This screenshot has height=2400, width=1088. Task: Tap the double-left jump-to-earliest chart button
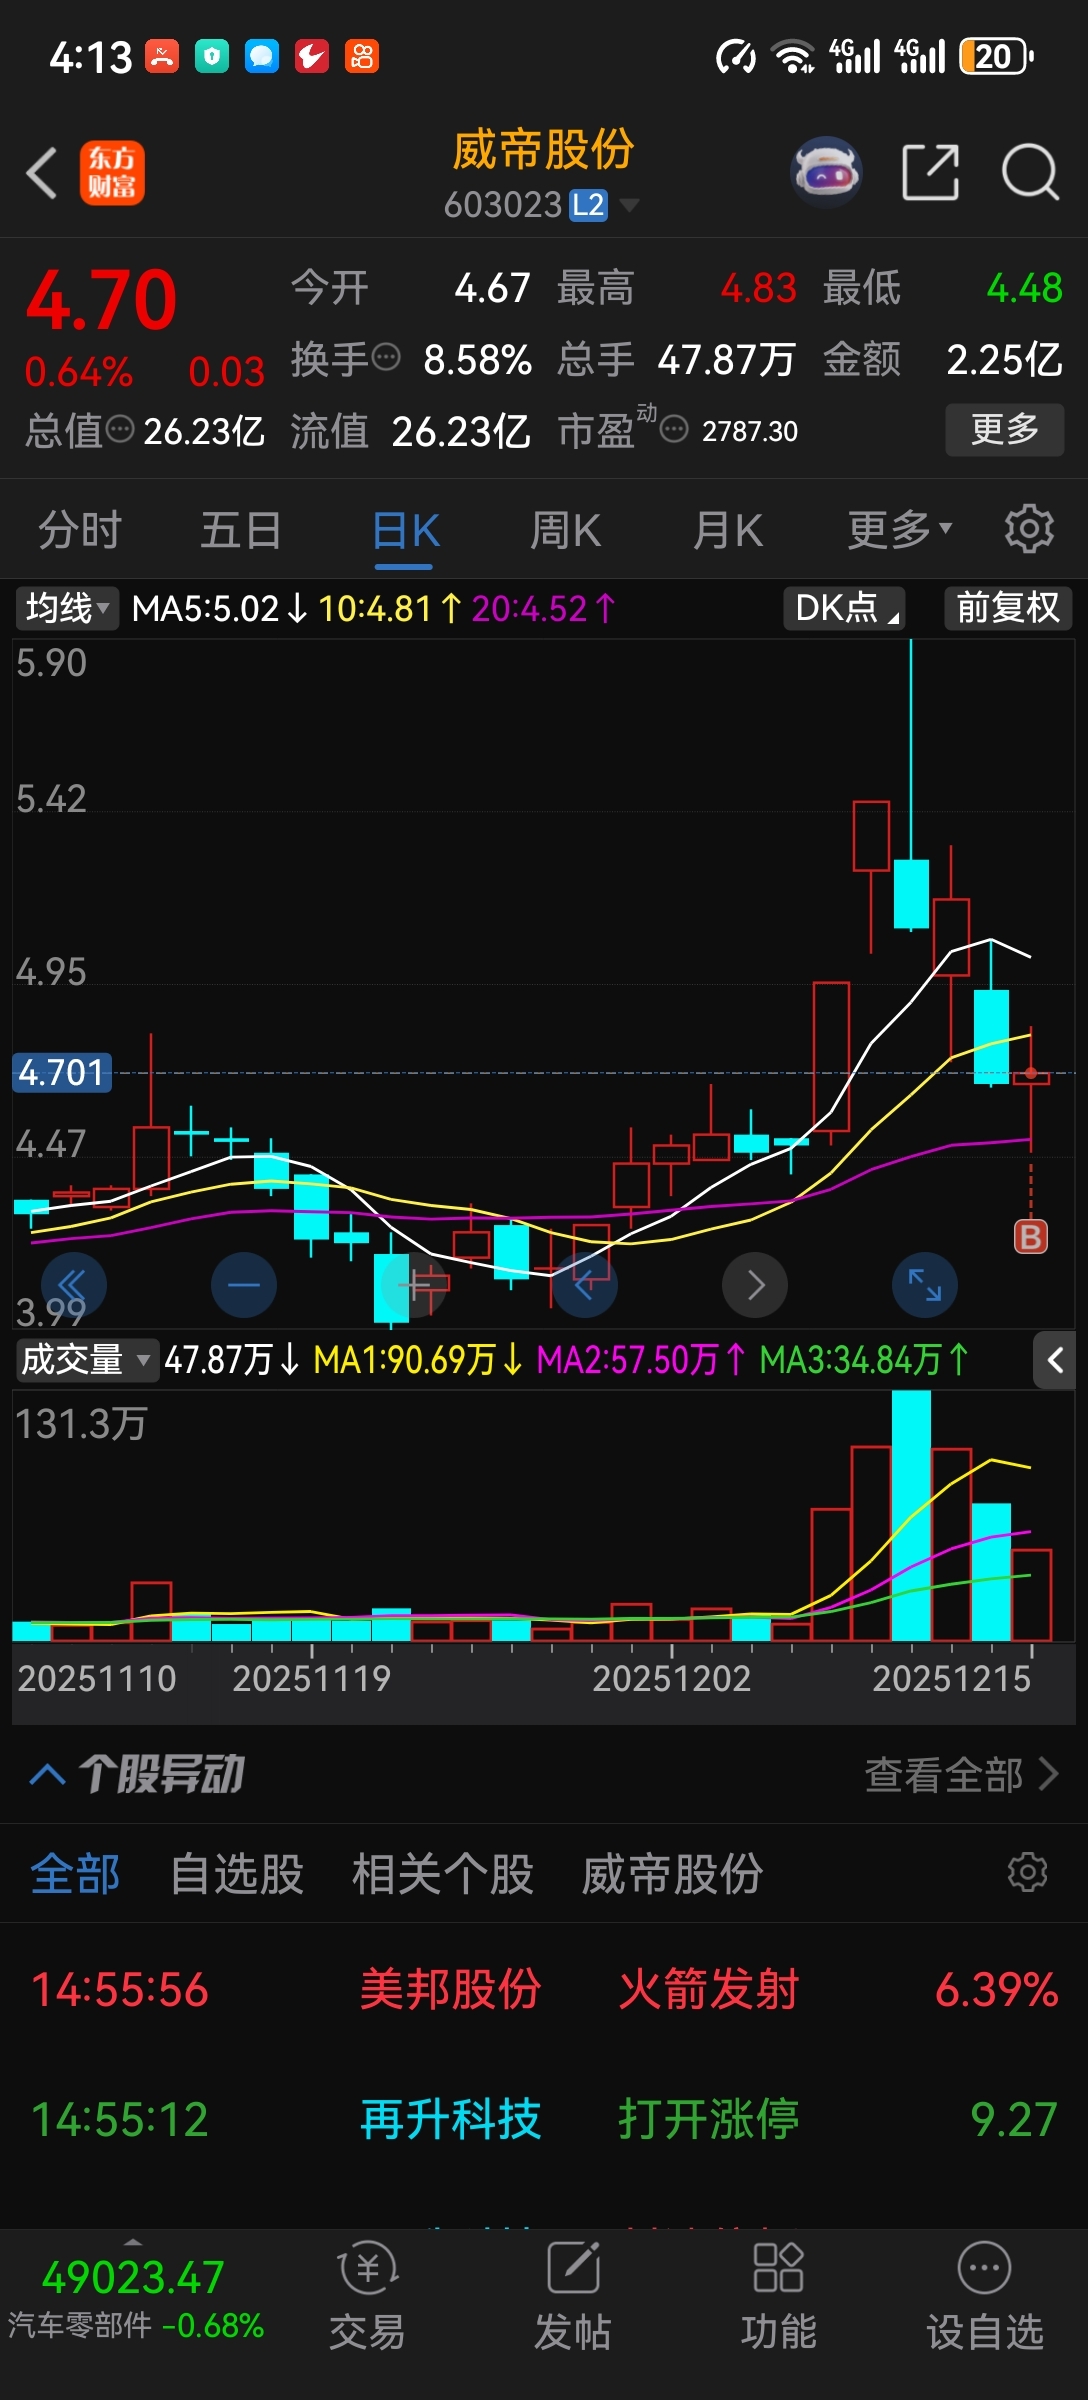(73, 1284)
